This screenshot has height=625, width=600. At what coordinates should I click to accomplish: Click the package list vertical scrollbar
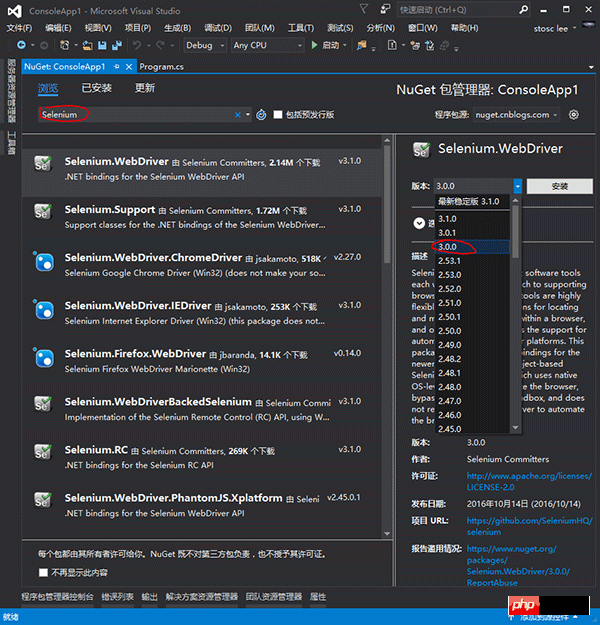[387, 337]
